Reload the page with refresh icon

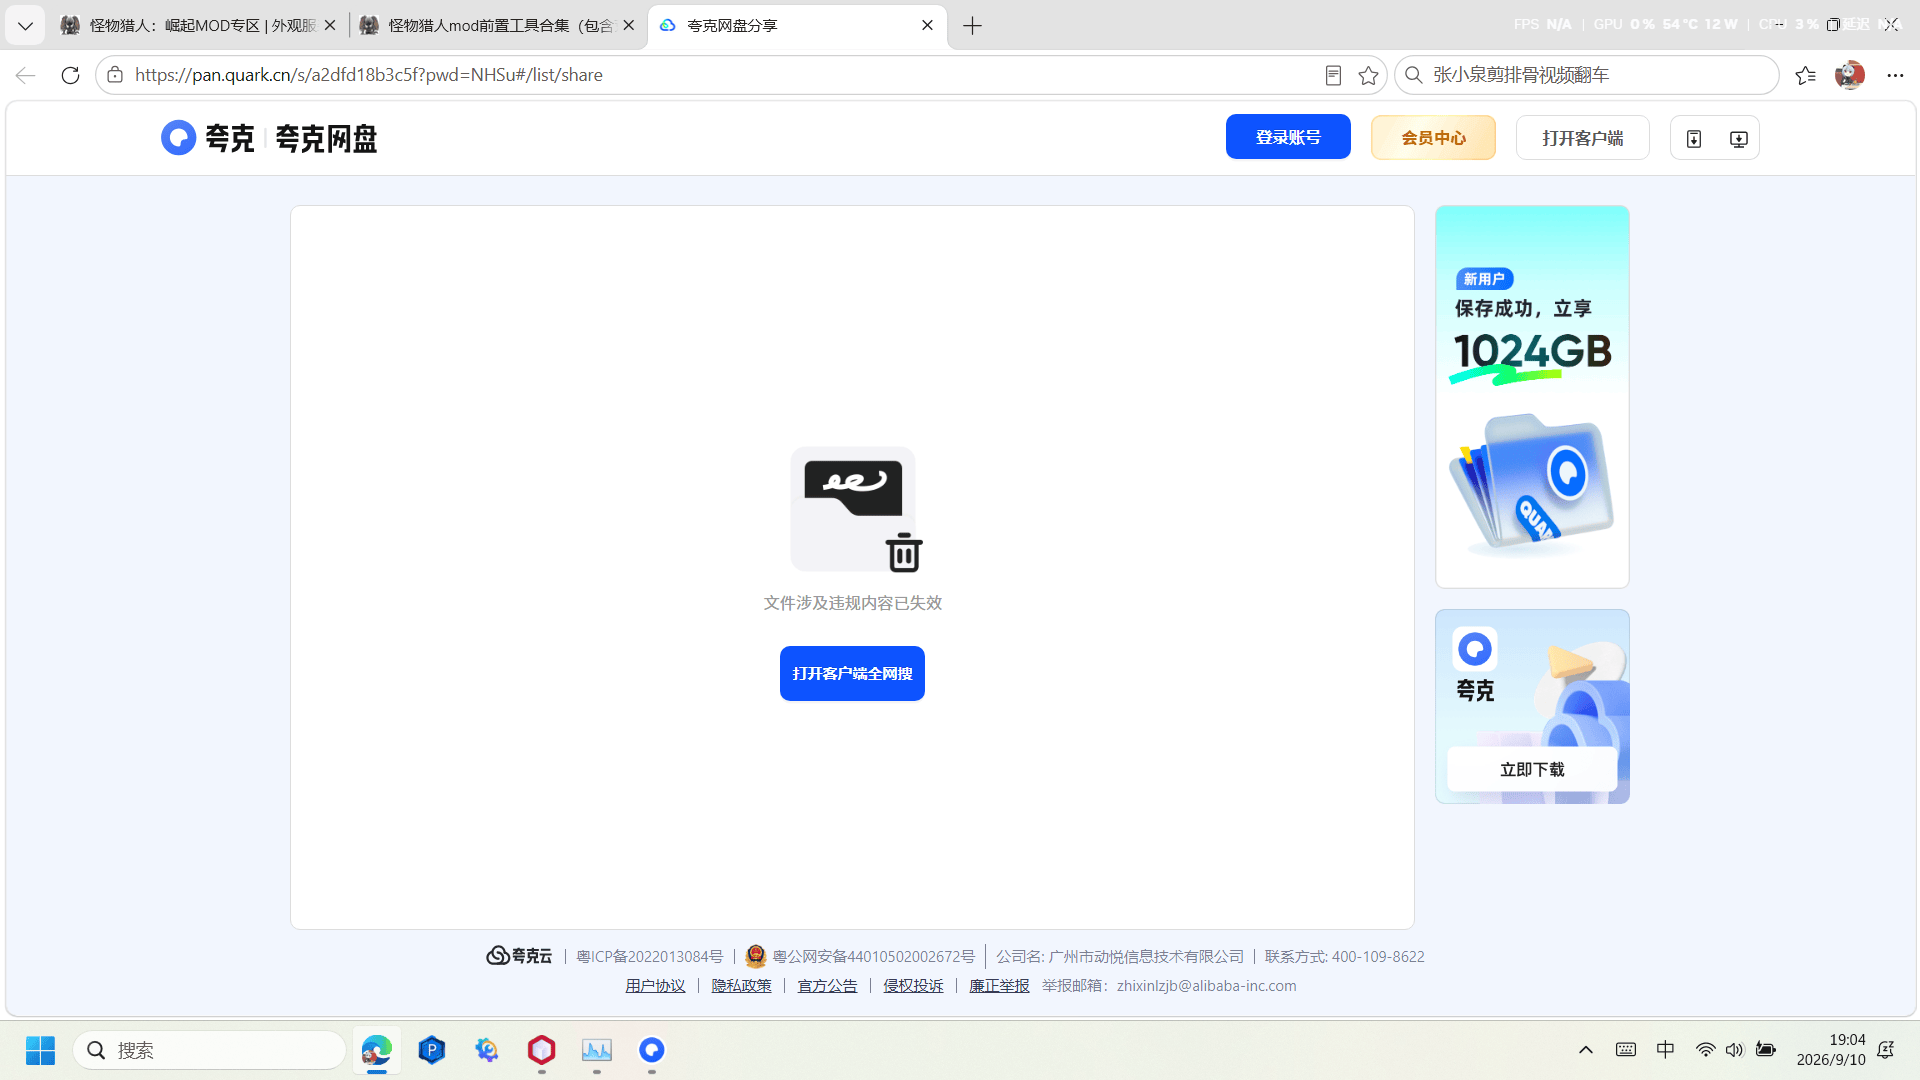[x=70, y=75]
